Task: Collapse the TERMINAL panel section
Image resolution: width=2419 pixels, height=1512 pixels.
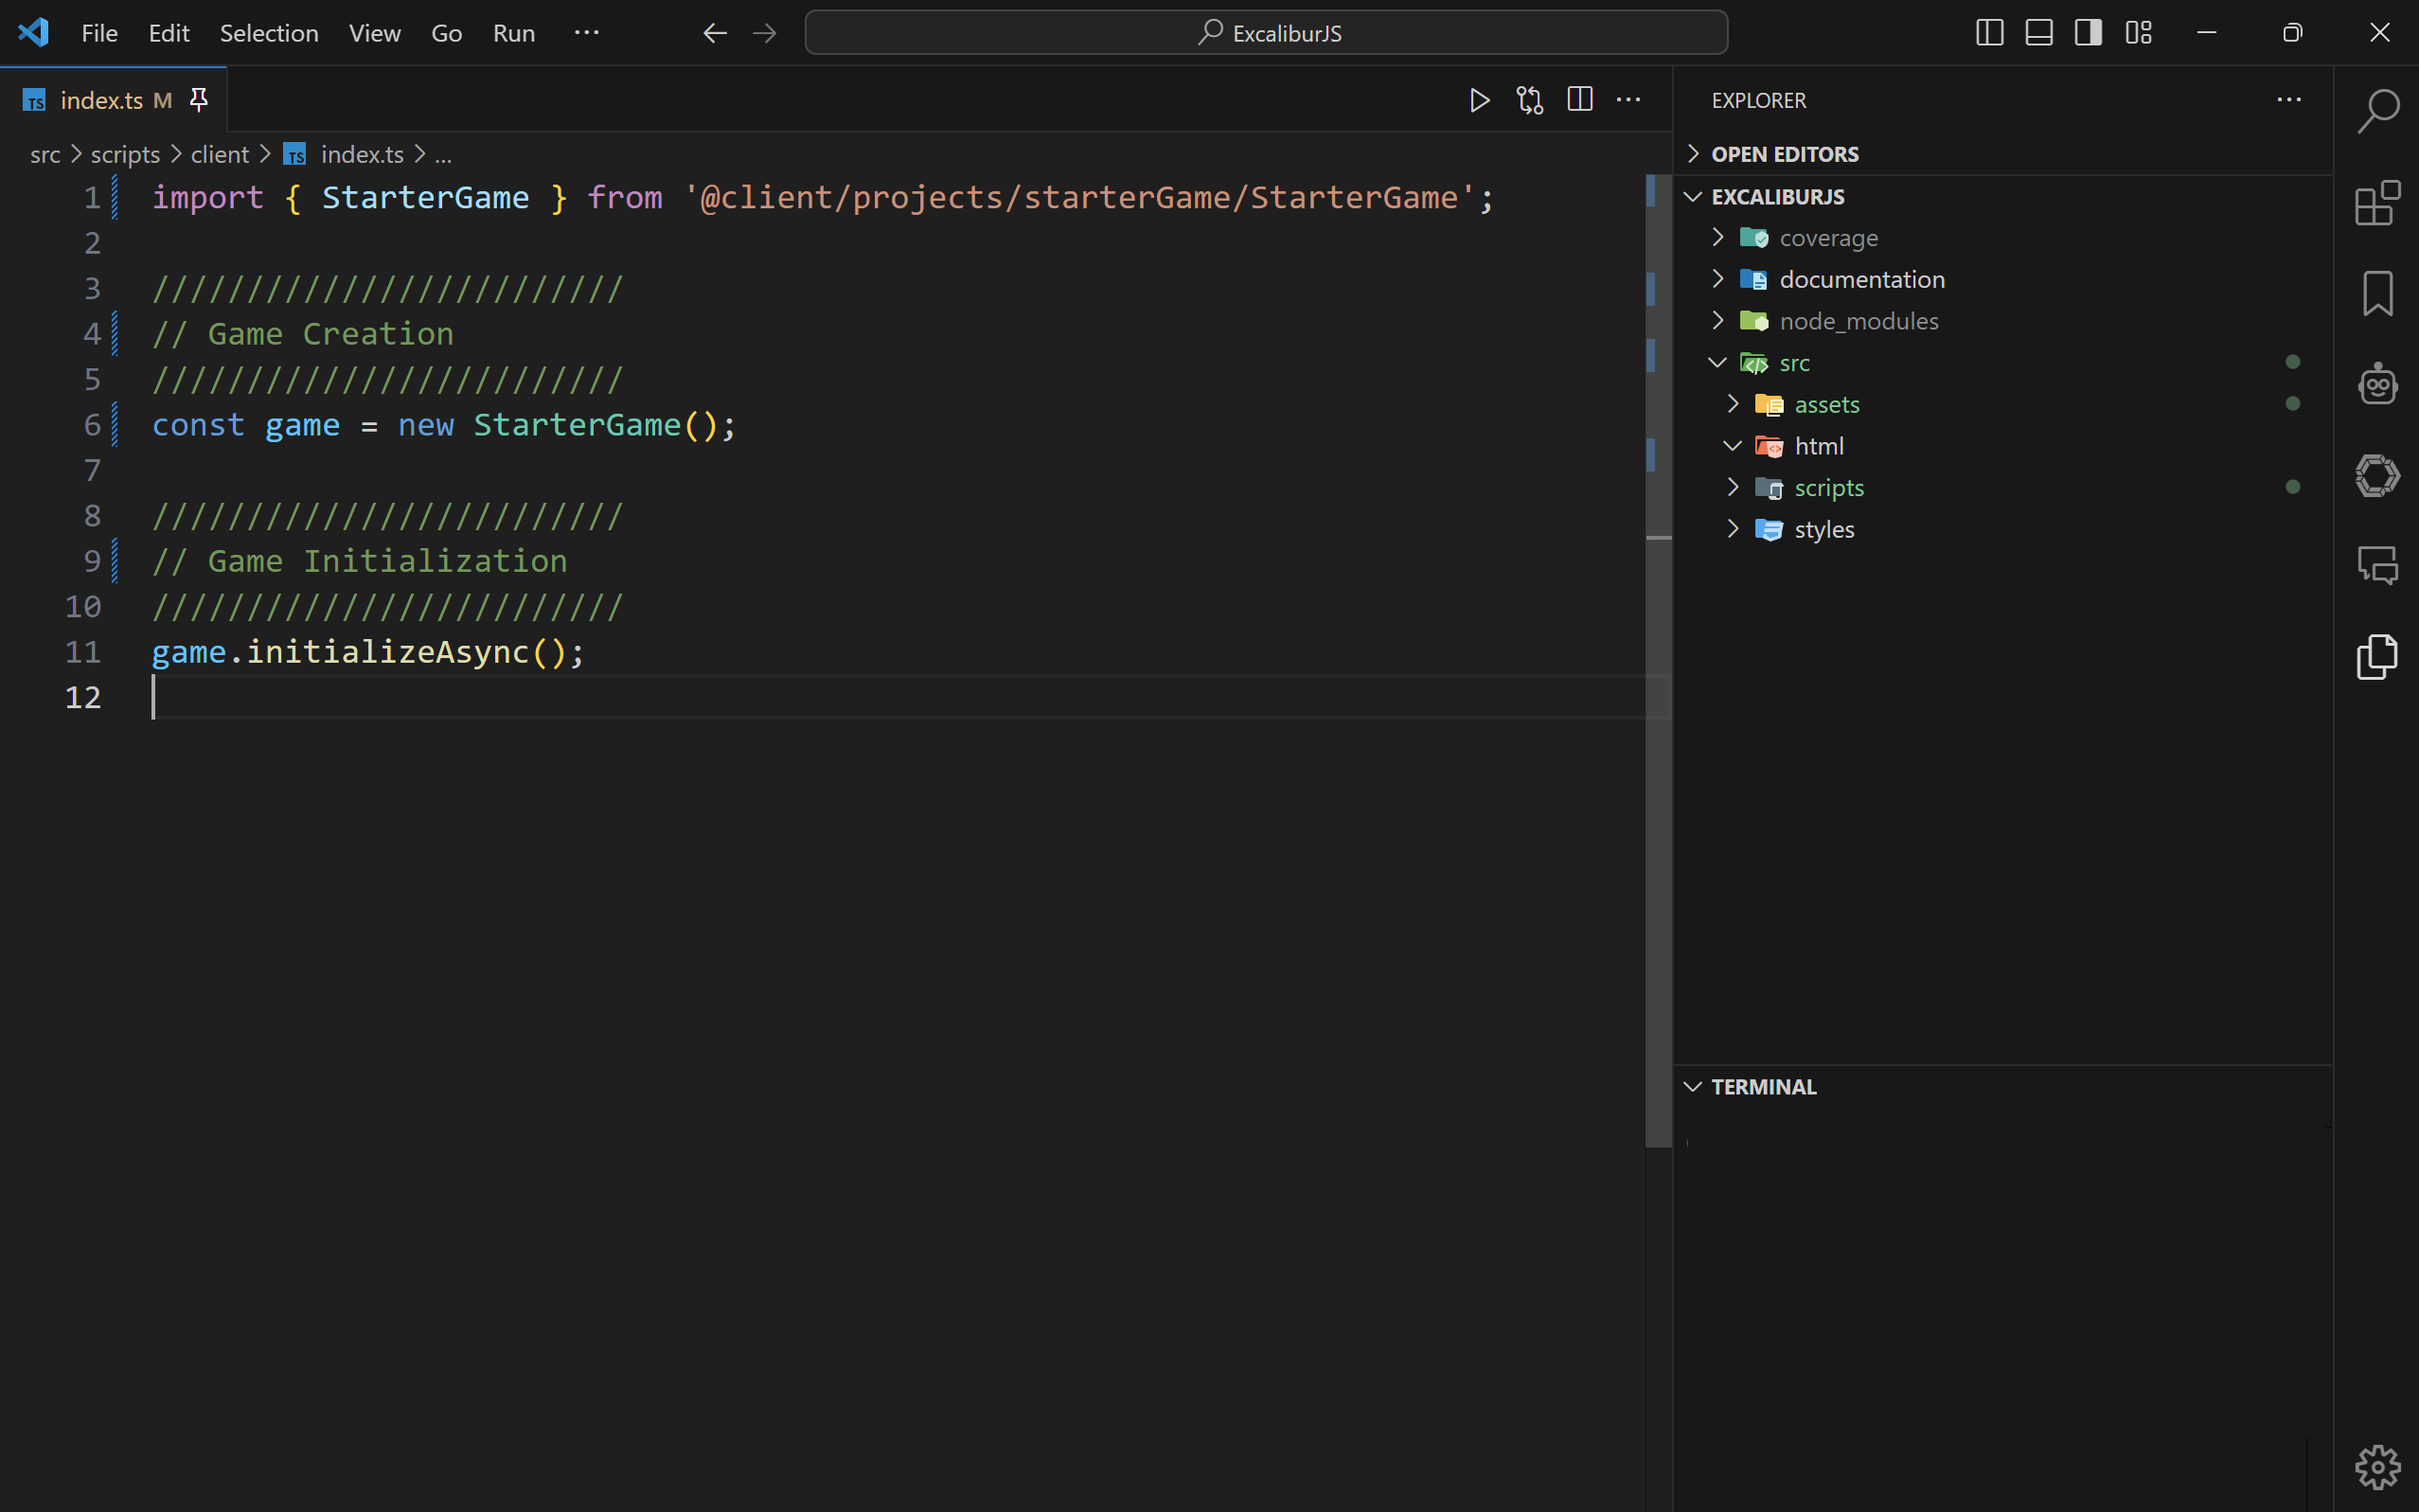Action: (x=2003, y=1087)
